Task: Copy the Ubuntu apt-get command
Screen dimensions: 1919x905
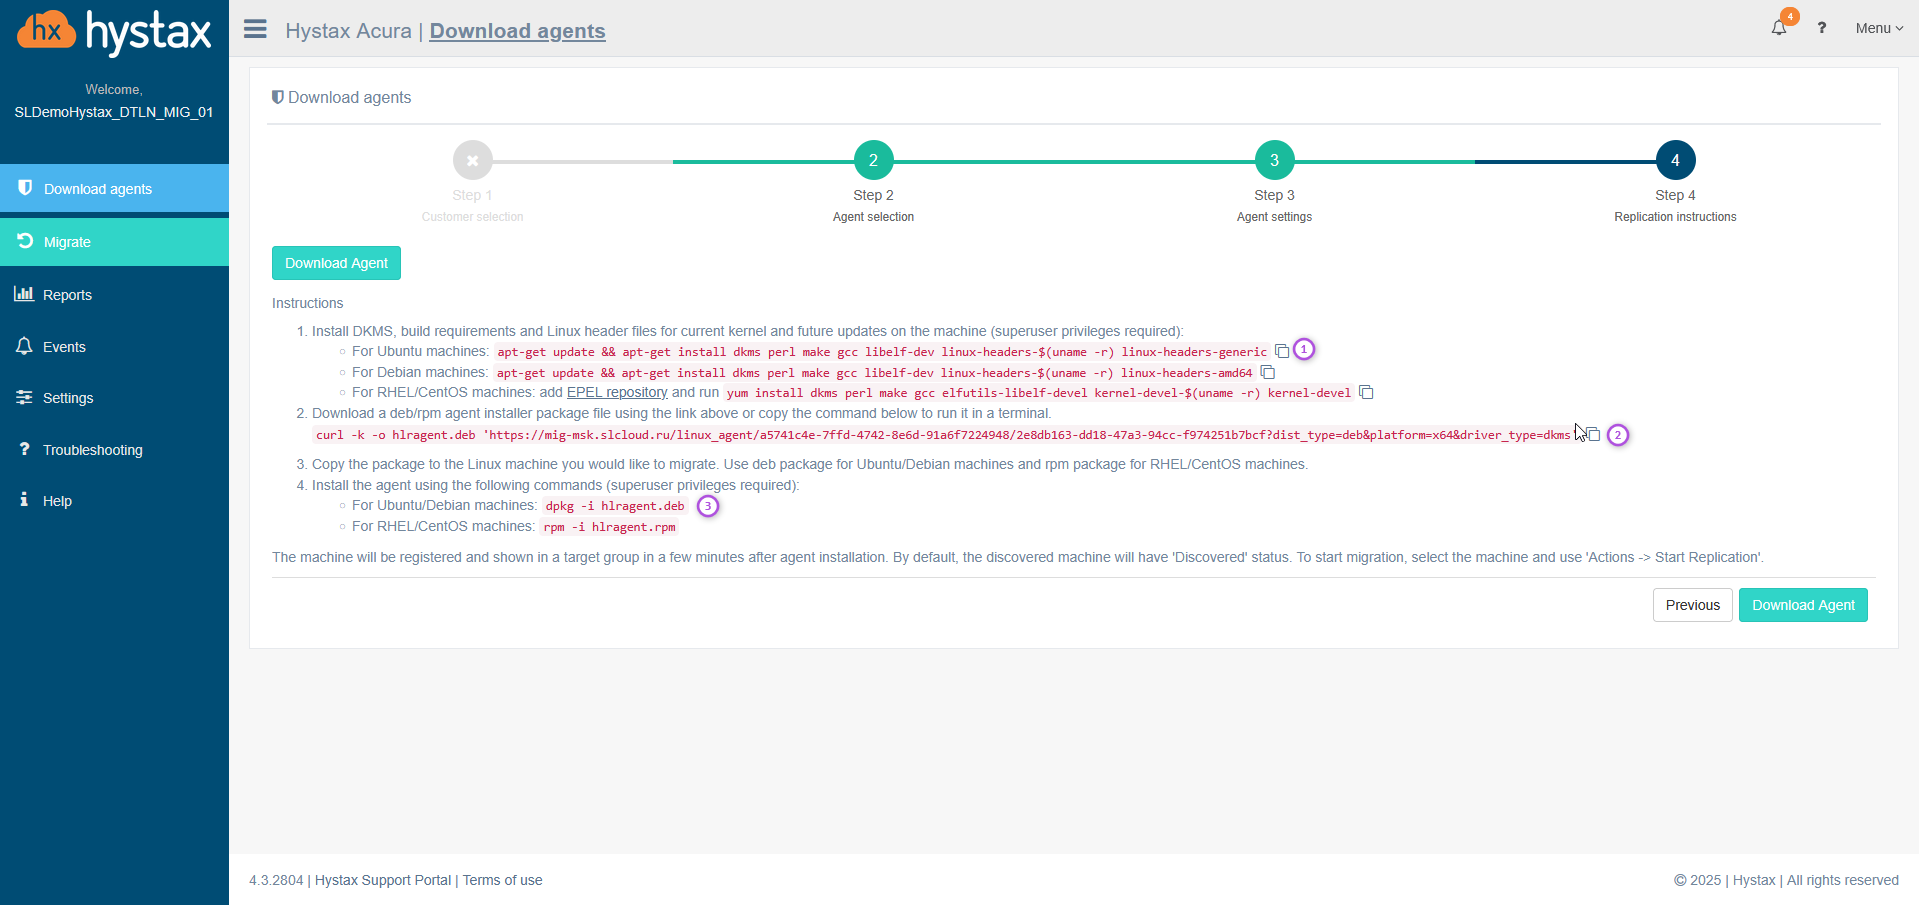Action: pos(1281,351)
